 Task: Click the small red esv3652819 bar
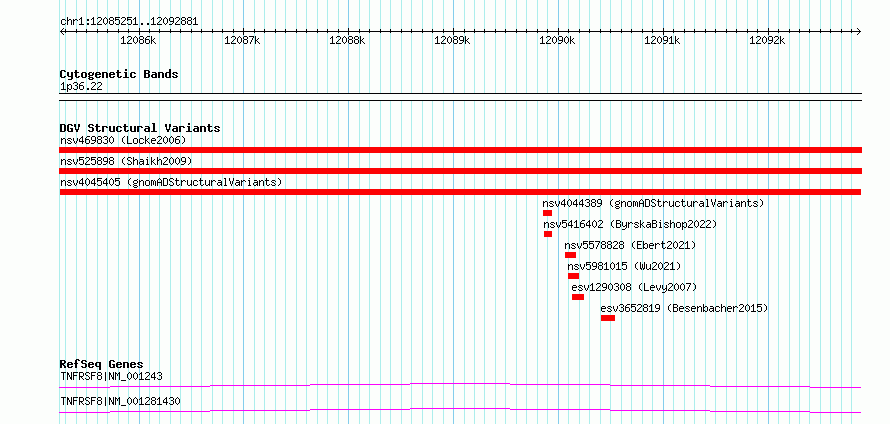[x=608, y=318]
